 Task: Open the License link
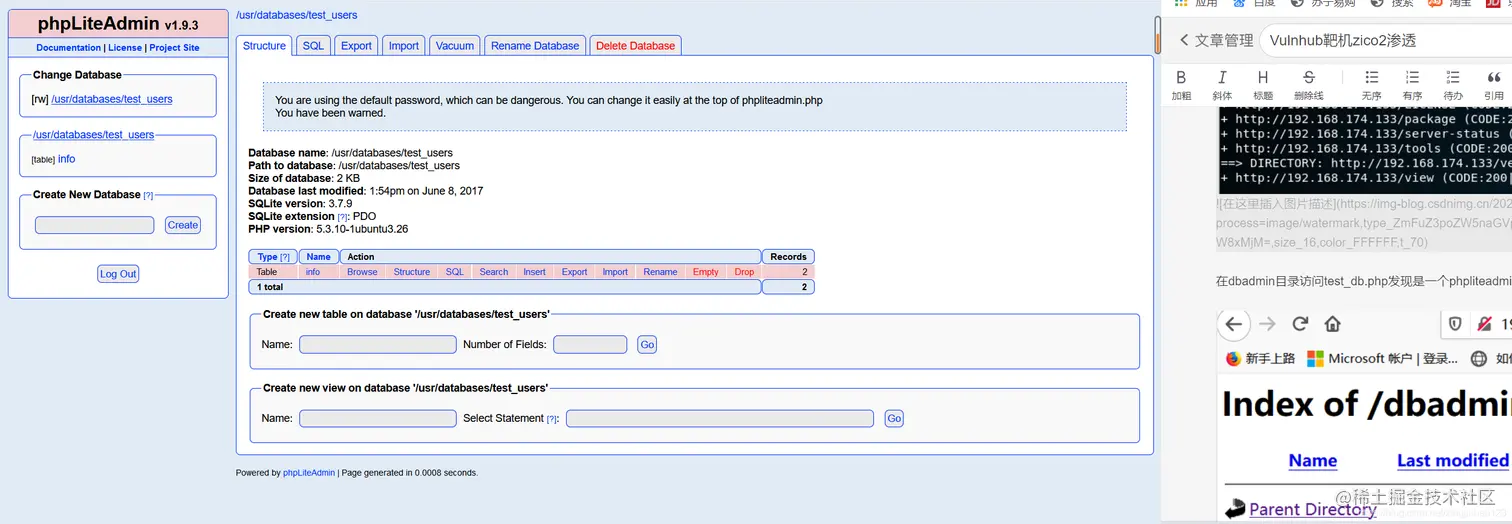tap(125, 48)
